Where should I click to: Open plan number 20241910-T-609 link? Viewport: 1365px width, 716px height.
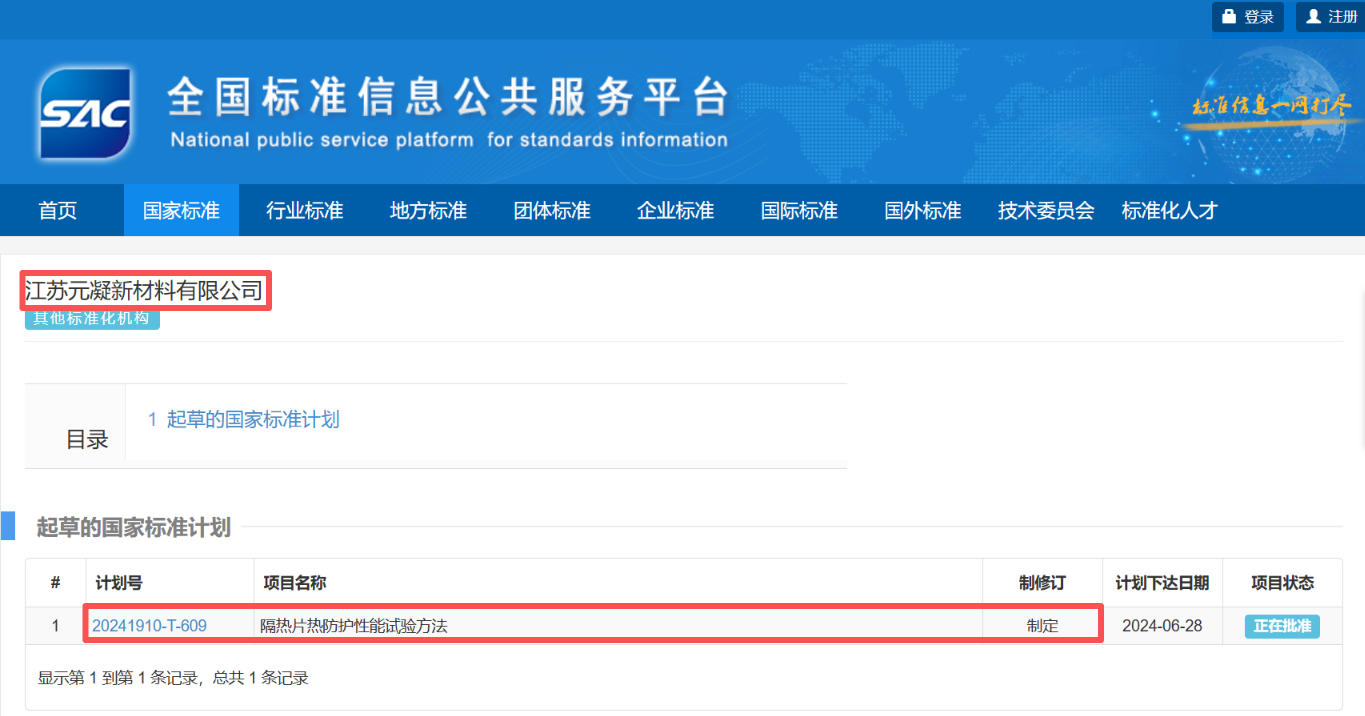point(150,626)
